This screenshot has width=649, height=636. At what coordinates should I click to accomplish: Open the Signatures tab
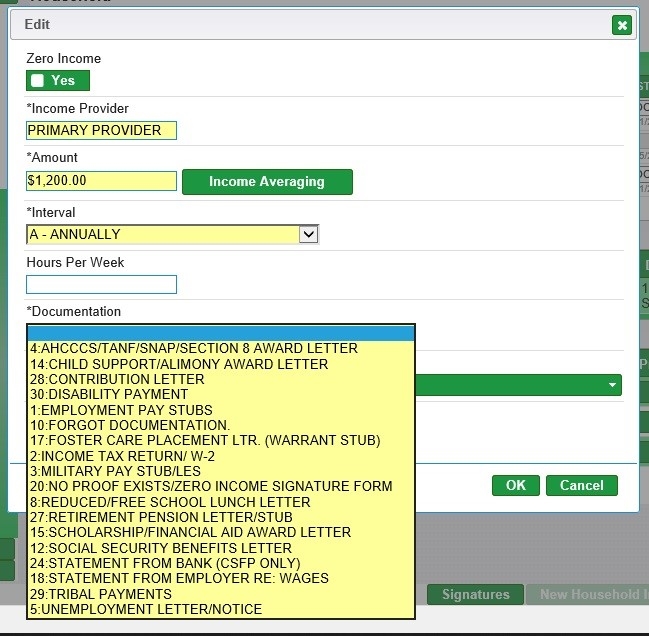[x=475, y=594]
